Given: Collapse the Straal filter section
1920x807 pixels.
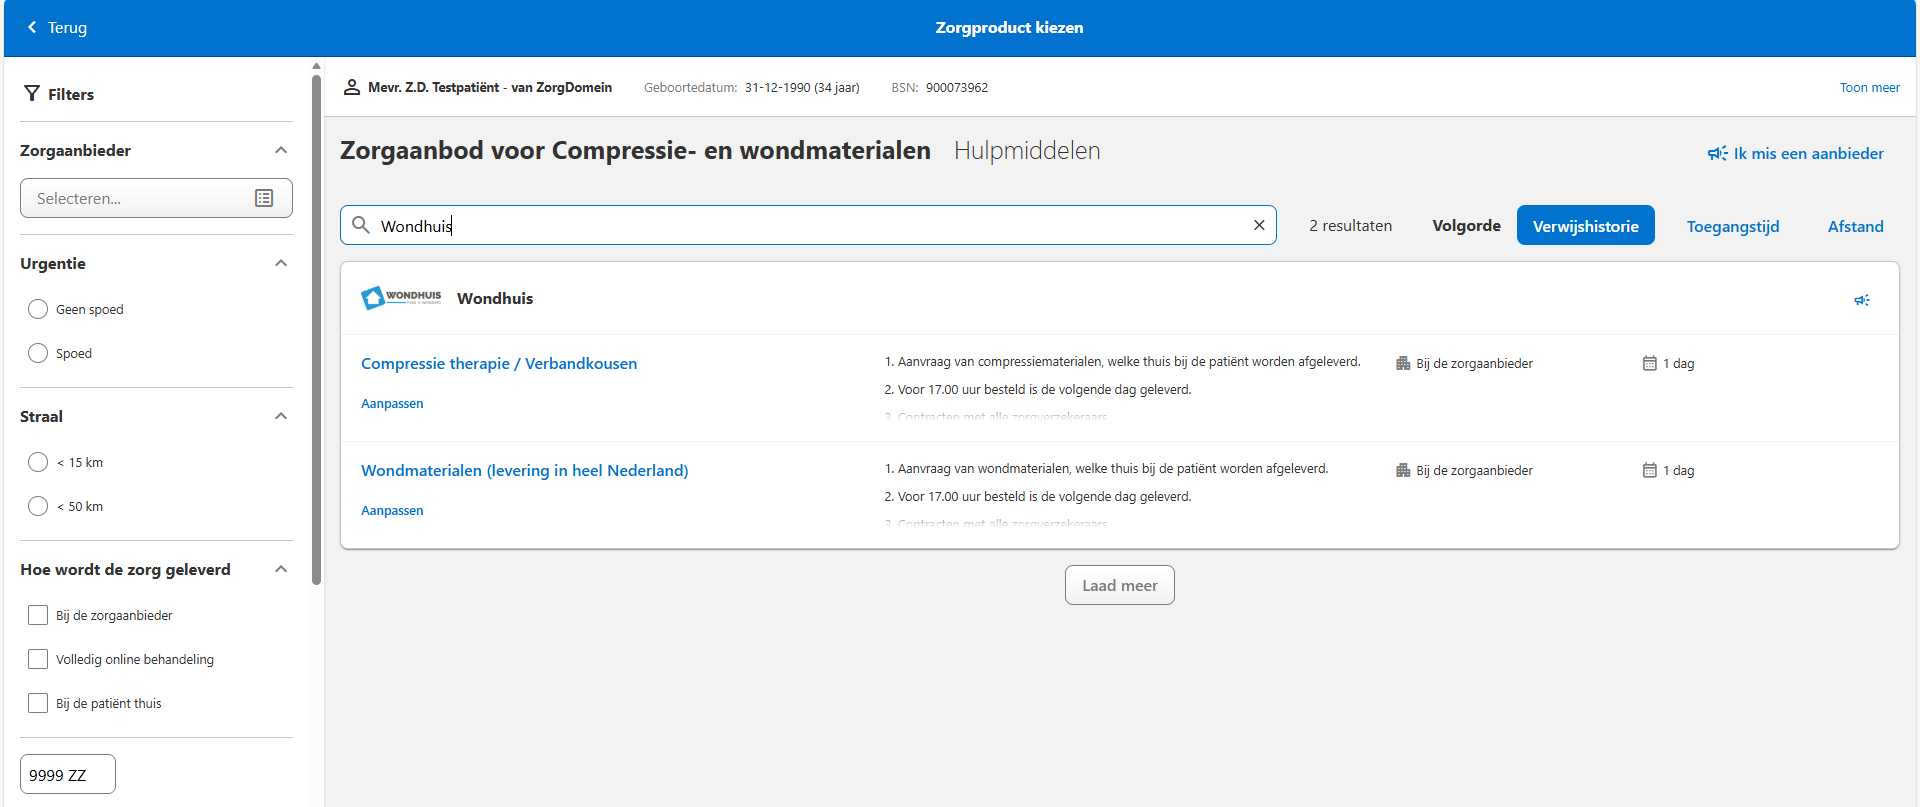Looking at the screenshot, I should 281,416.
